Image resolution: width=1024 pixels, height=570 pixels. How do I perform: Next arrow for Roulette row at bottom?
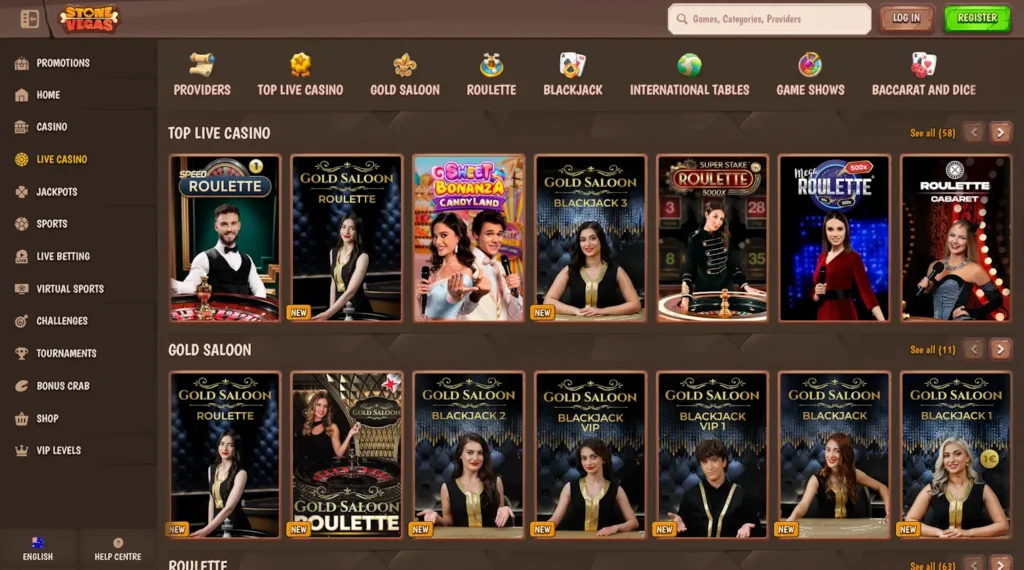(1000, 564)
